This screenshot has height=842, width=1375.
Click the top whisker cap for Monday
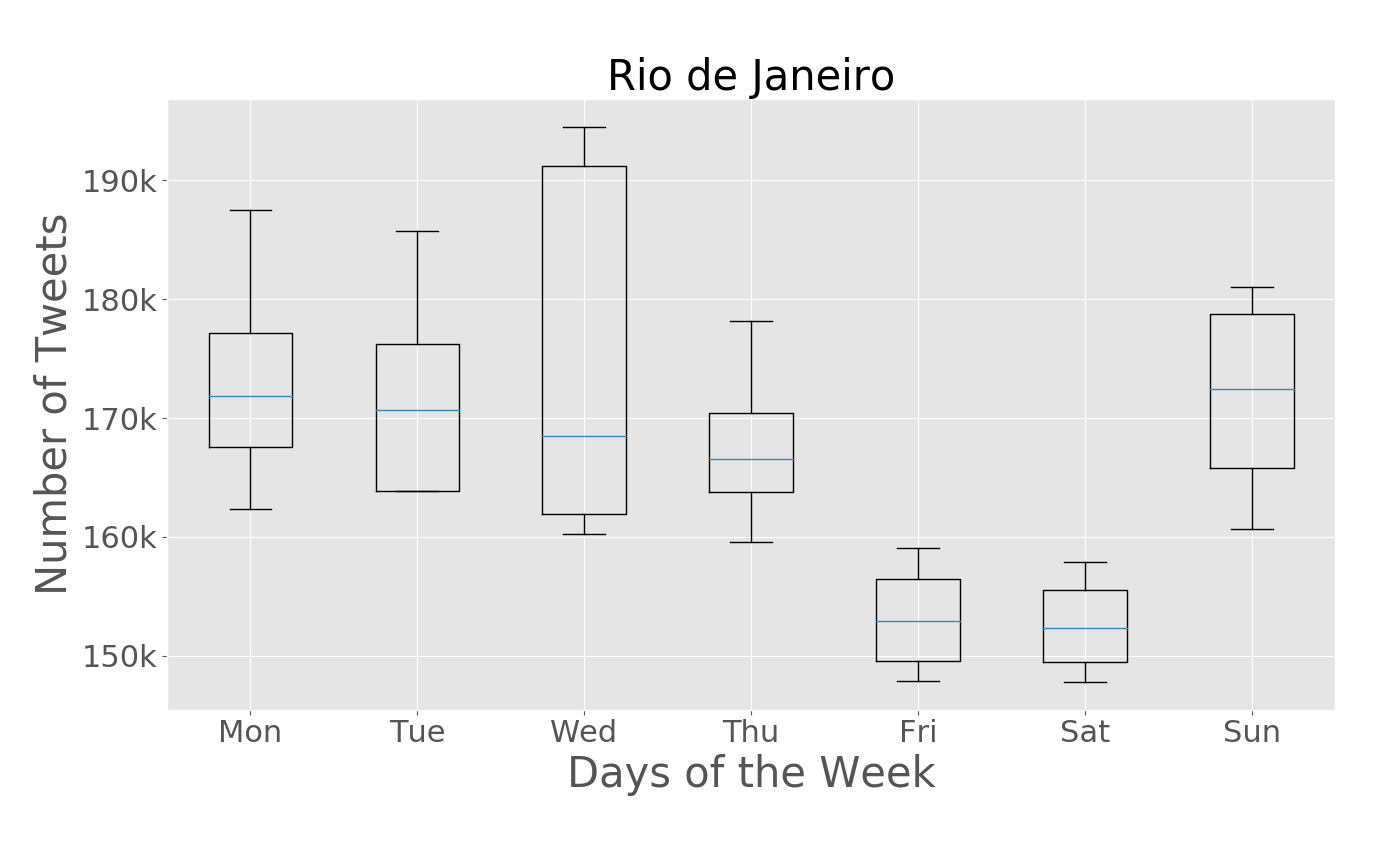pyautogui.click(x=250, y=210)
